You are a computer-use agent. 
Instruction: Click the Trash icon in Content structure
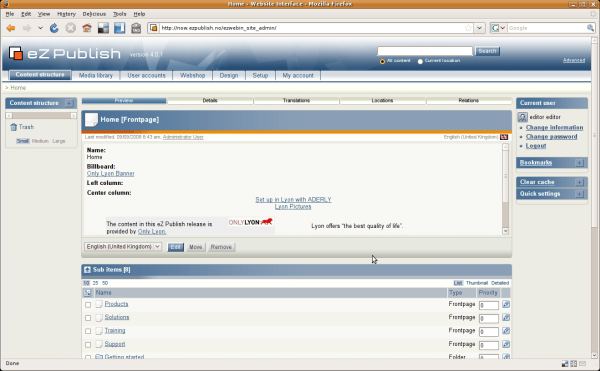13,127
